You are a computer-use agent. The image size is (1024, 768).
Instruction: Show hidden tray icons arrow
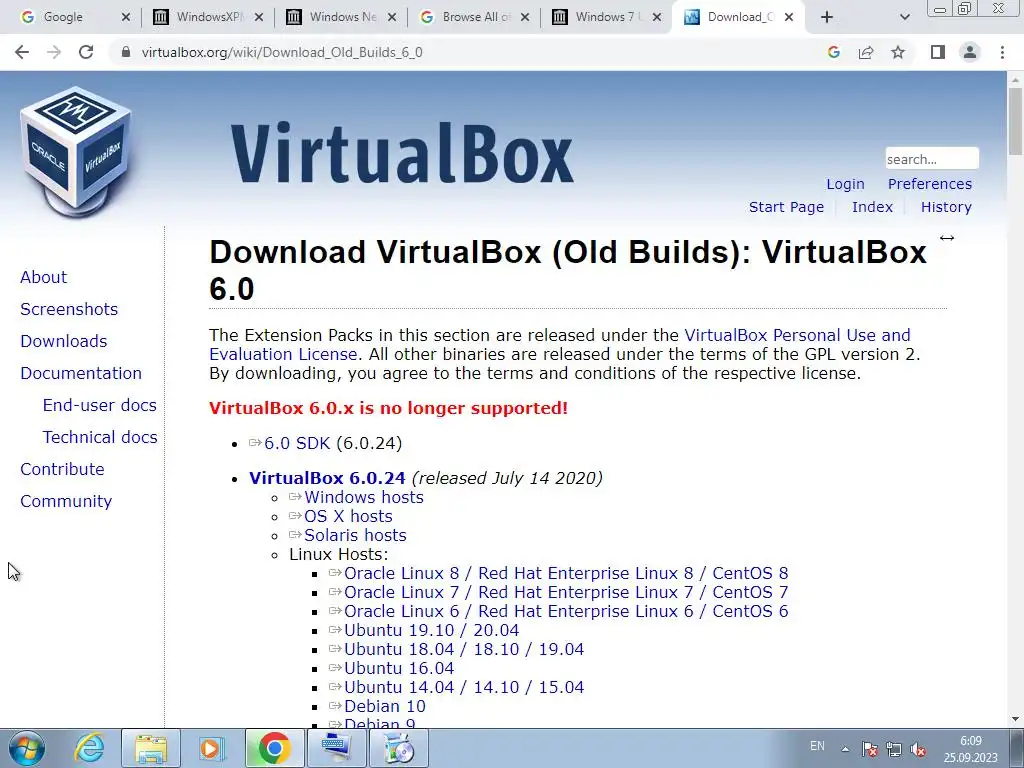[845, 749]
